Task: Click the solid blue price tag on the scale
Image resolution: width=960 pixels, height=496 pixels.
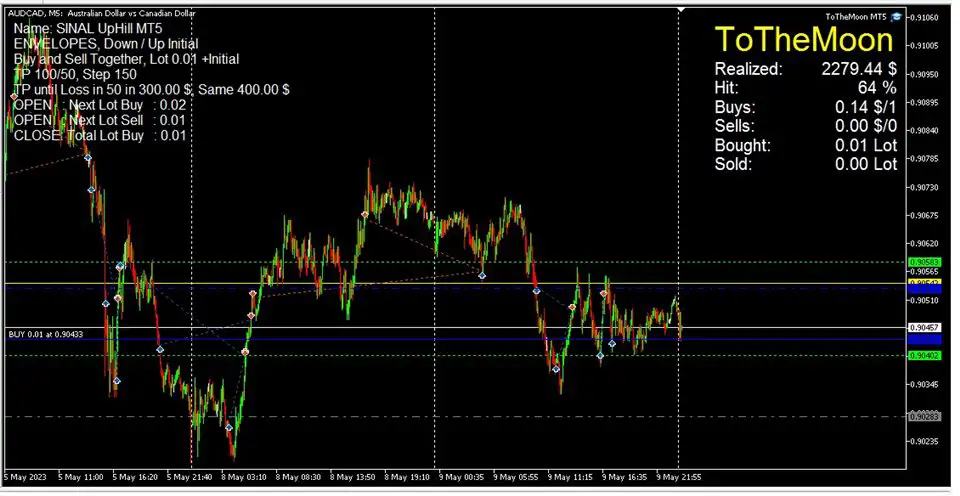Action: tap(925, 339)
